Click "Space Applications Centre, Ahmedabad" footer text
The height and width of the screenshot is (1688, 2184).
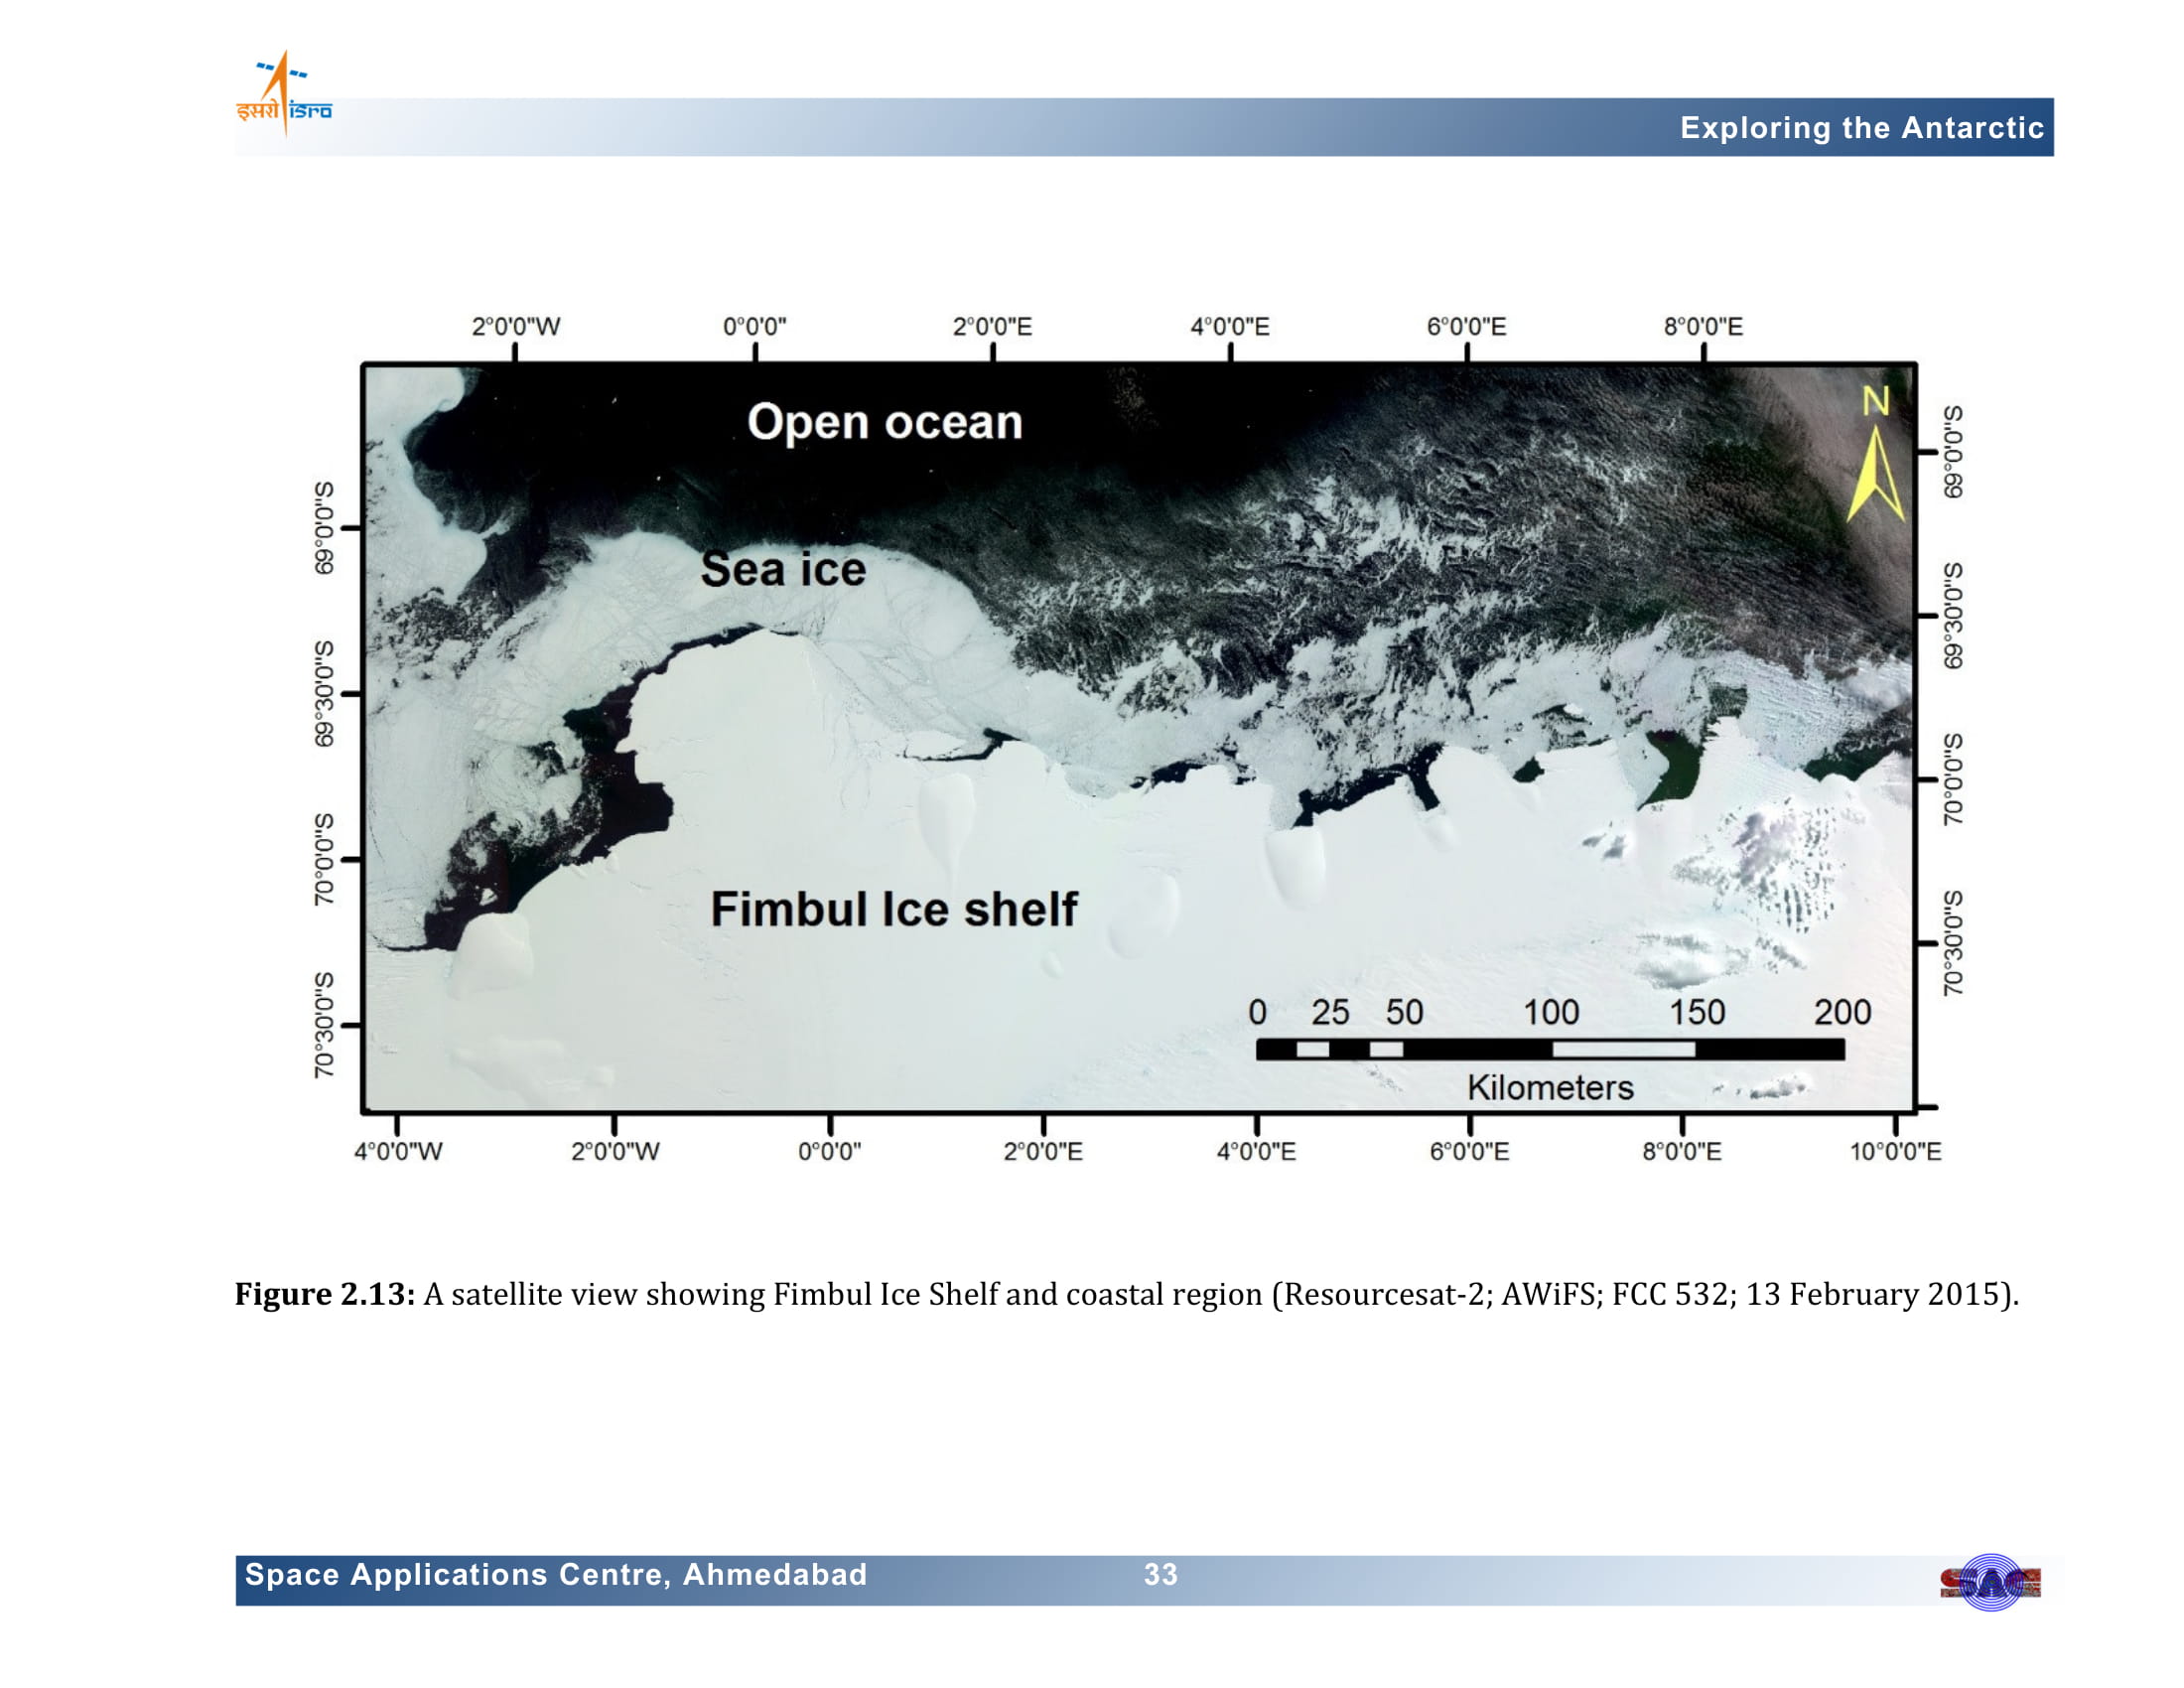(556, 1574)
